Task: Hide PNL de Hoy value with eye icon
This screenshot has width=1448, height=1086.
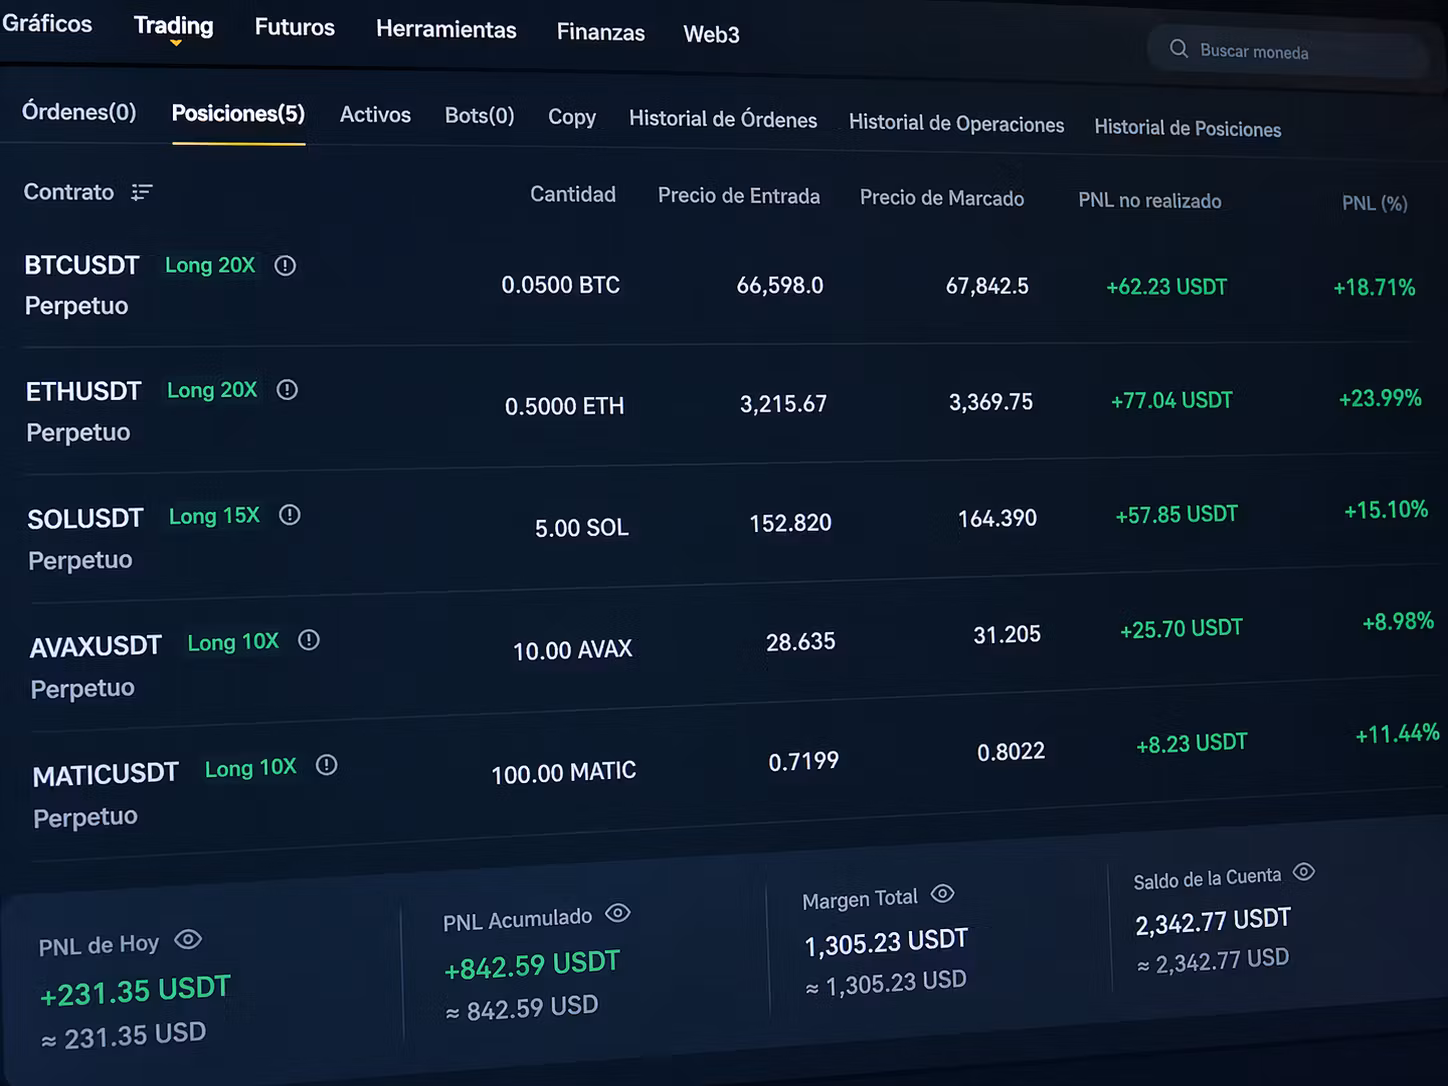Action: (x=188, y=940)
